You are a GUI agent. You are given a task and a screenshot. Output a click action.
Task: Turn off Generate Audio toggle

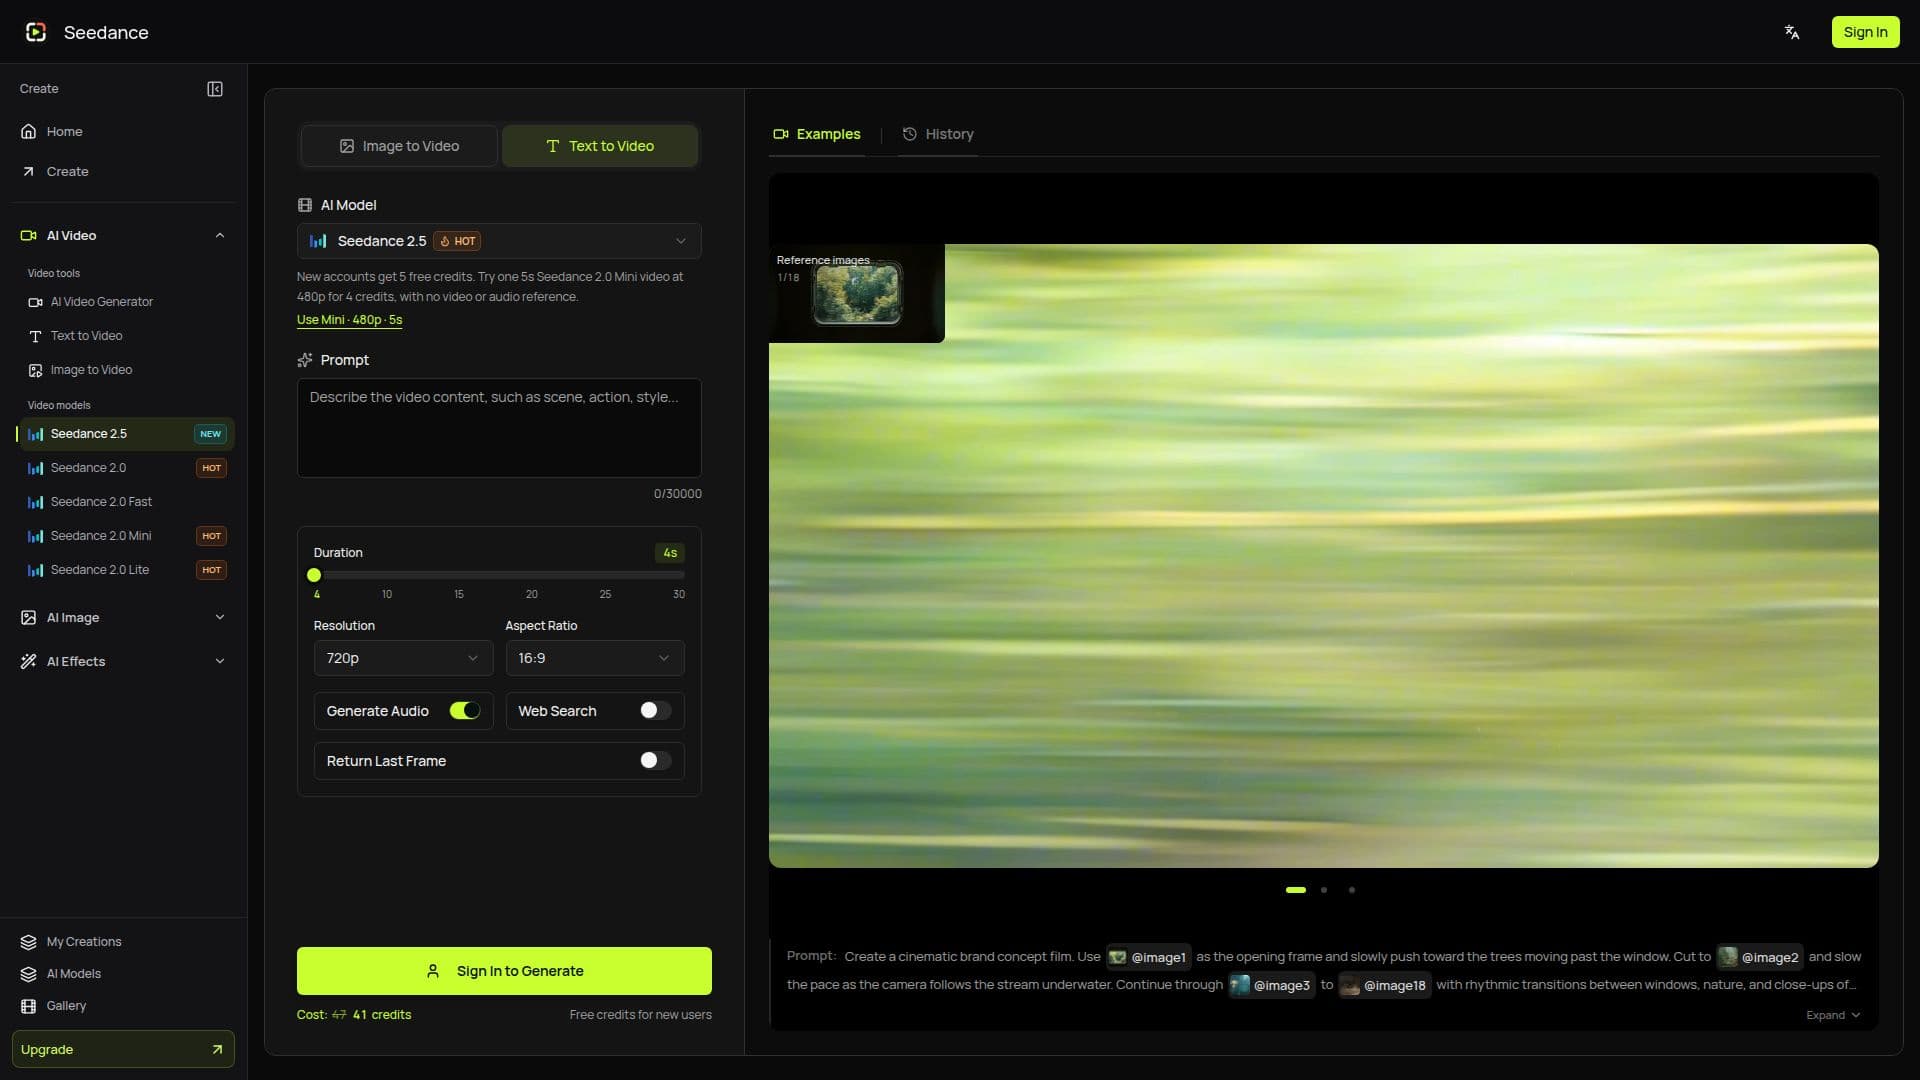click(465, 710)
